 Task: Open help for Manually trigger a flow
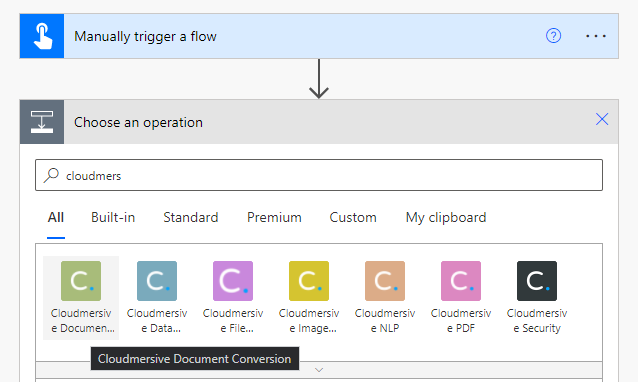pos(553,36)
